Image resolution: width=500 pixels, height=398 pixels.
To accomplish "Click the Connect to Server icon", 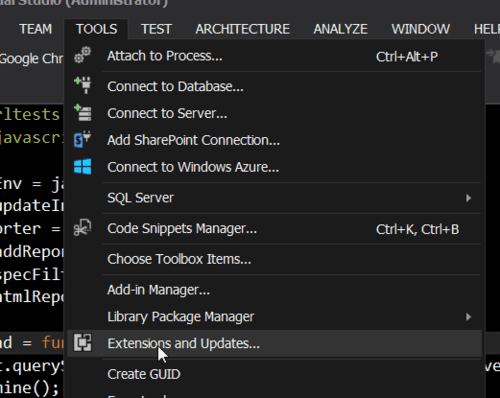I will pos(83,113).
